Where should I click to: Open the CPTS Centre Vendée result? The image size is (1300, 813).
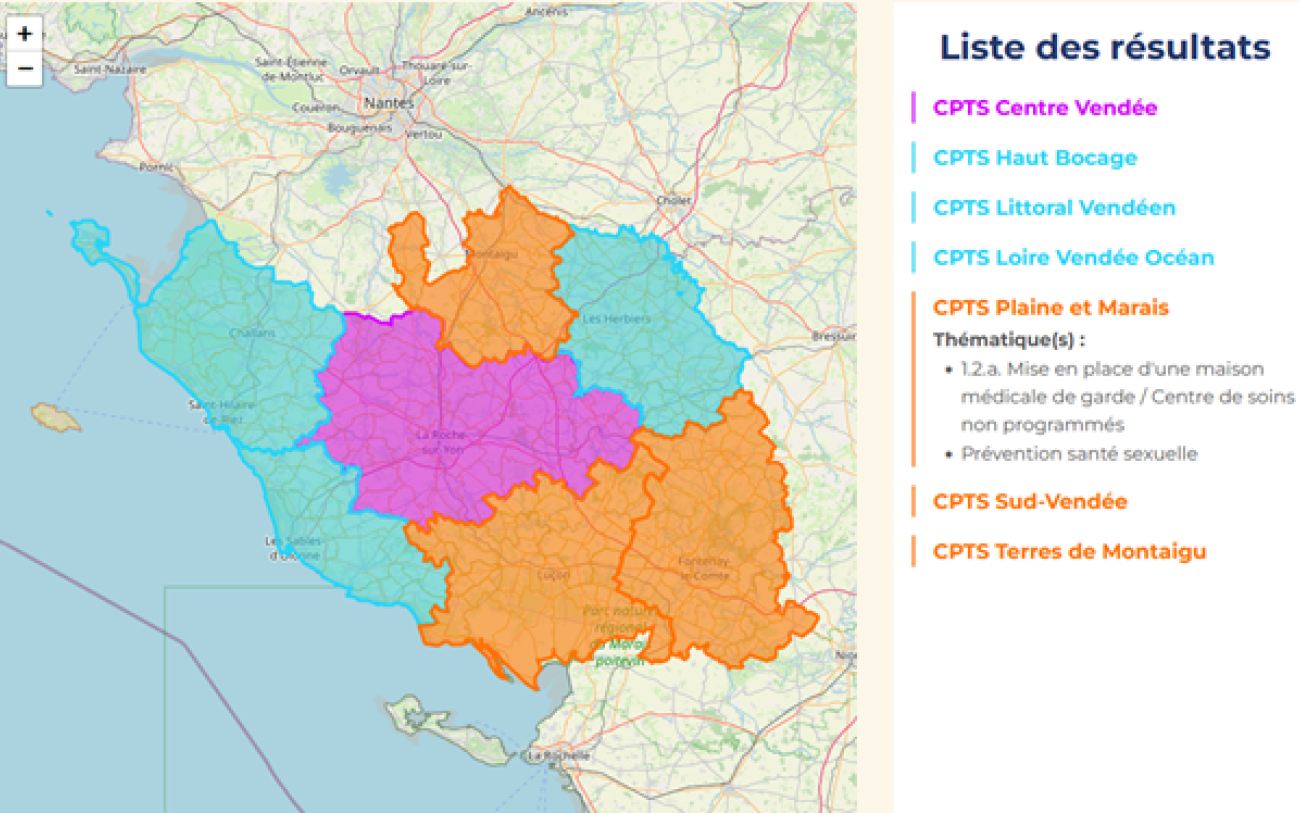click(1043, 107)
